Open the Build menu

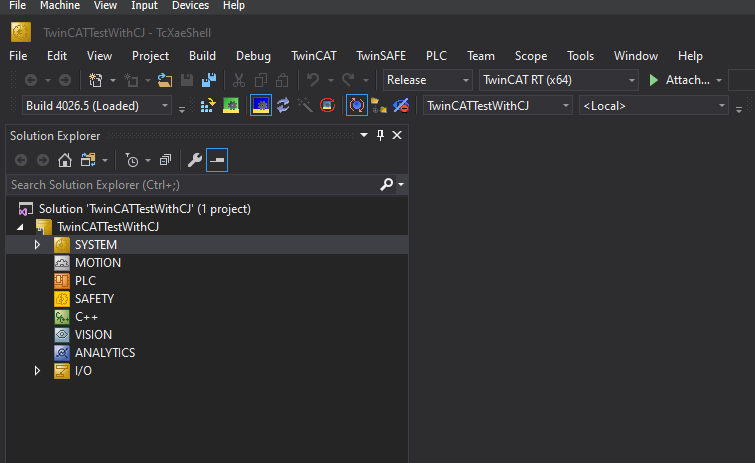click(x=202, y=56)
